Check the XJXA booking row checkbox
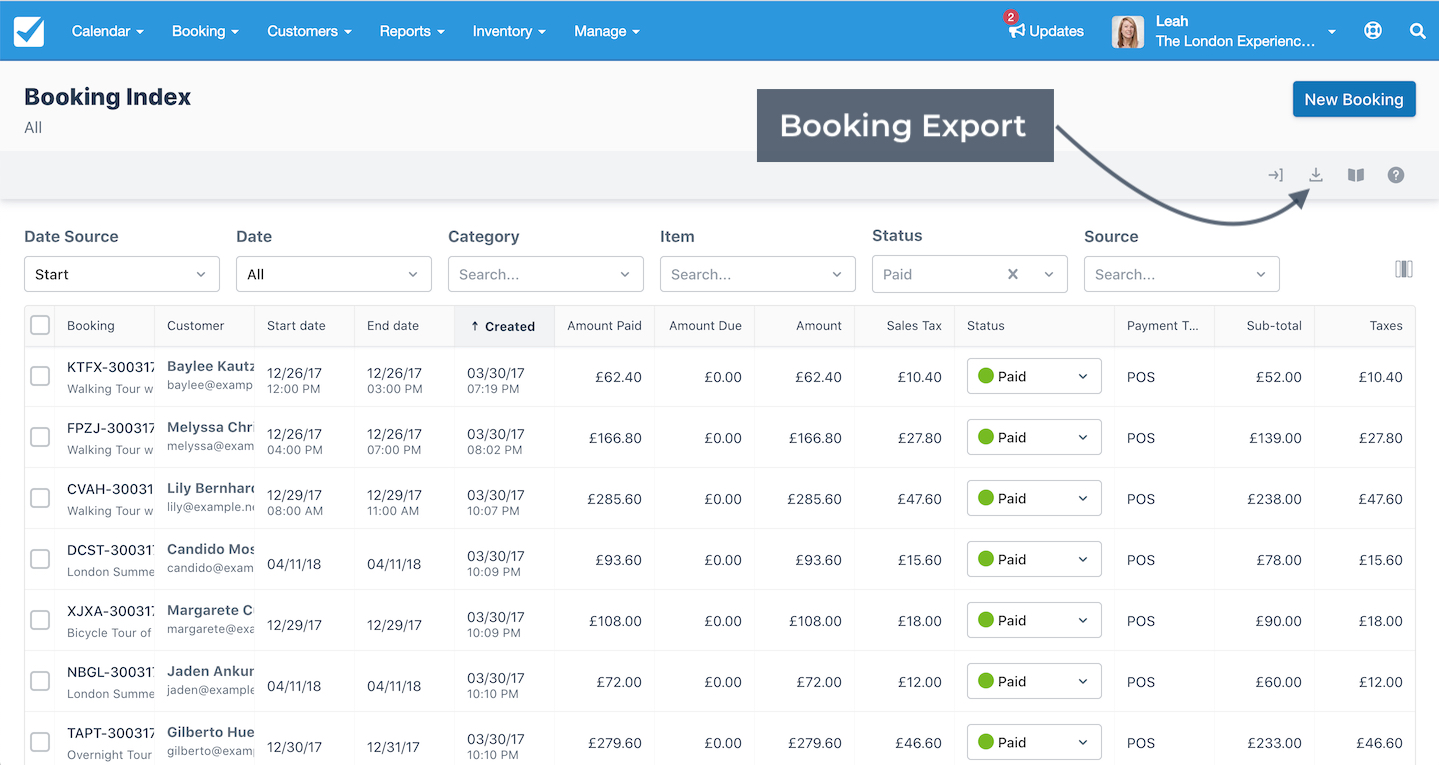This screenshot has height=765, width=1439. [40, 620]
